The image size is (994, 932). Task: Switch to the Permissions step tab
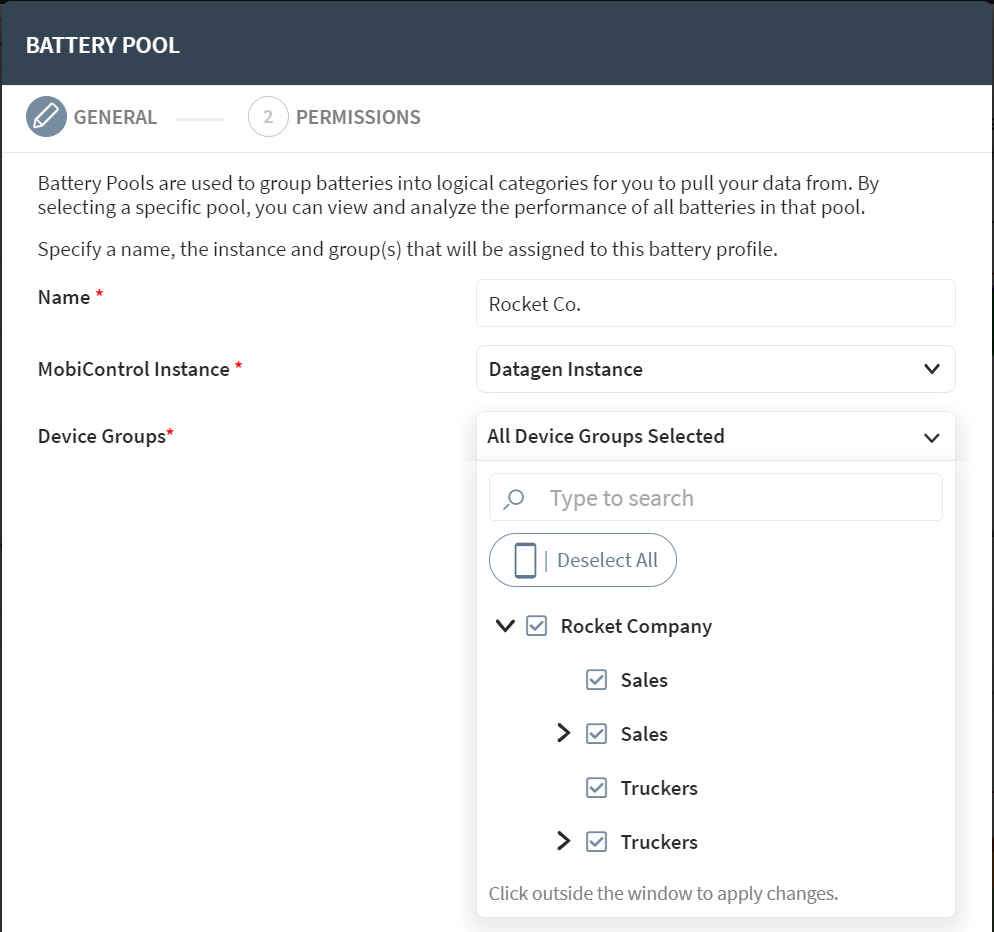pos(358,117)
